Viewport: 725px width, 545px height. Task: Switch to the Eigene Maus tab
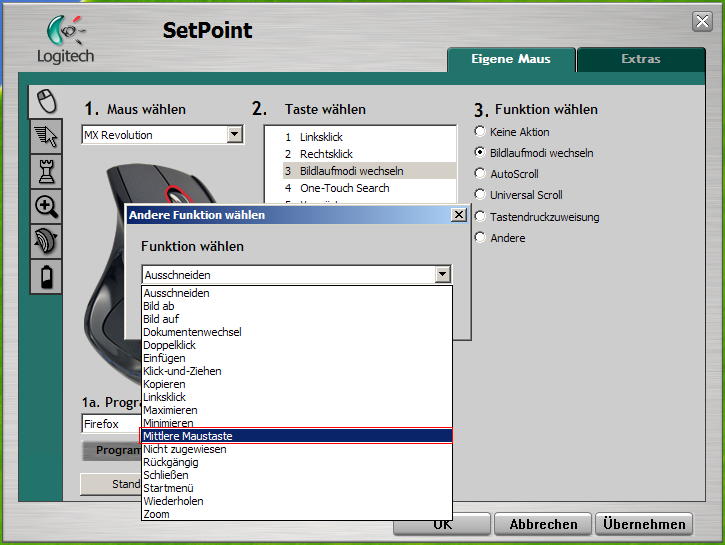(x=511, y=59)
